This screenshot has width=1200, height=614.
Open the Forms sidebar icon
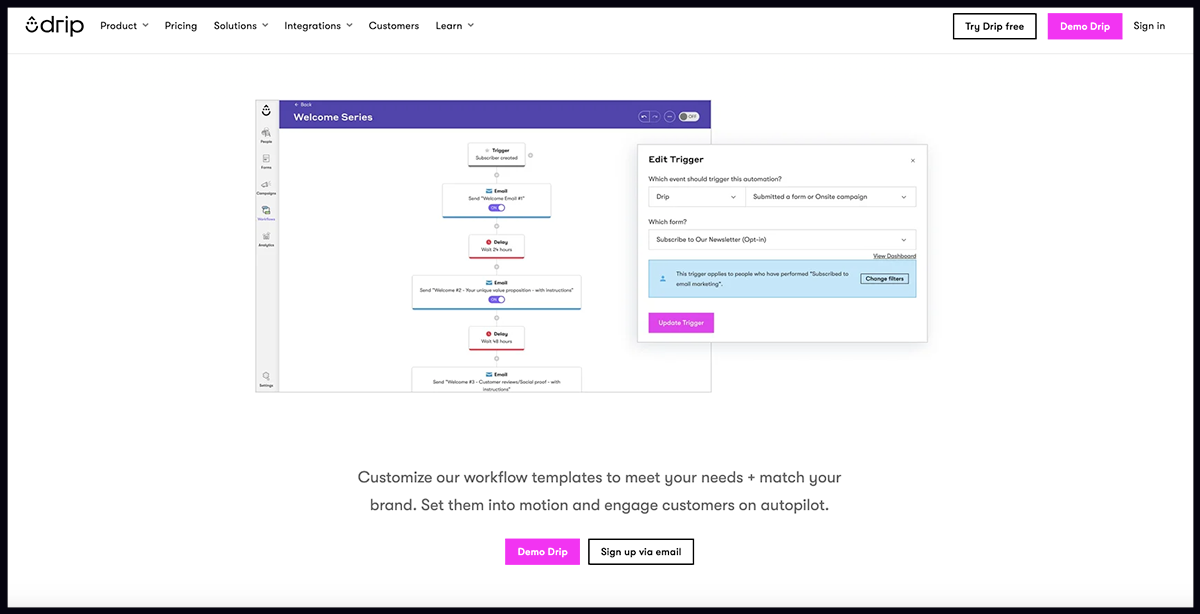pos(266,160)
